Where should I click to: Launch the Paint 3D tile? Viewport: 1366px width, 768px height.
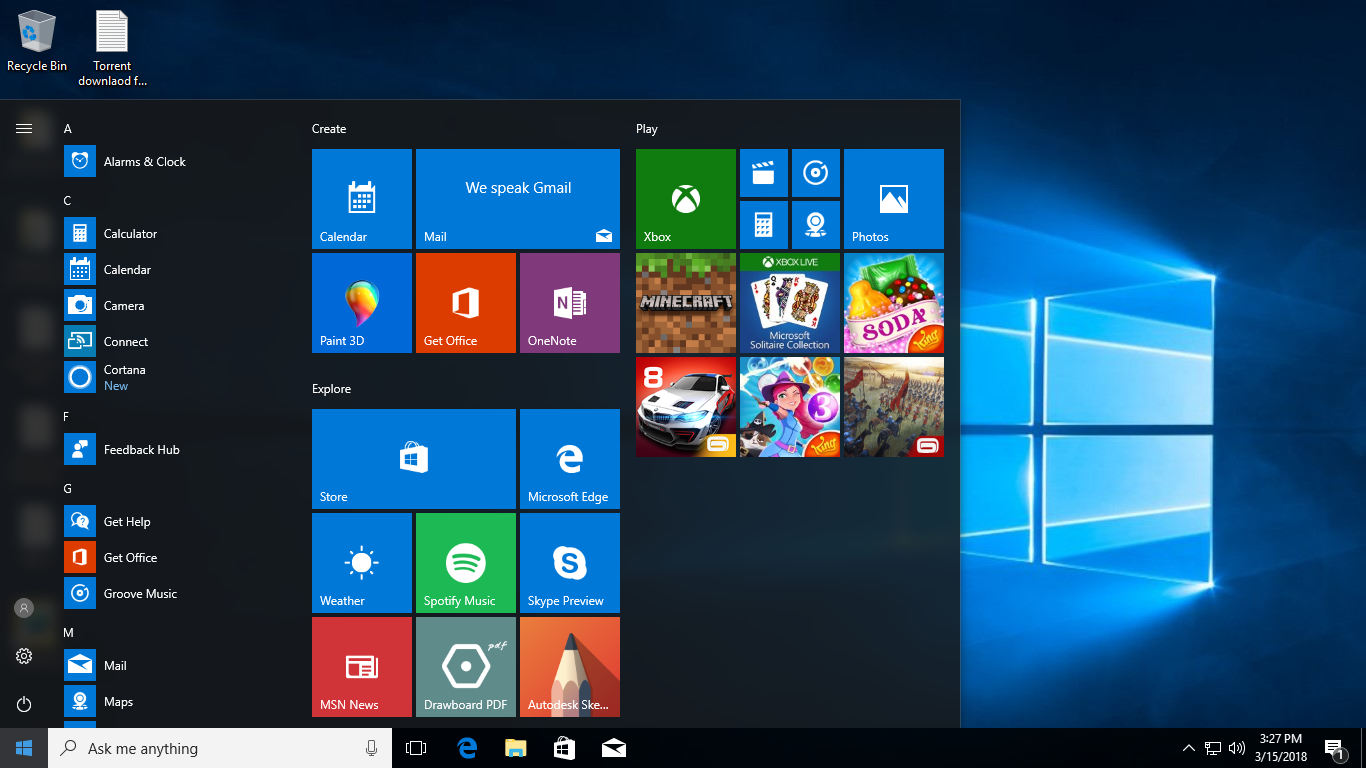[x=362, y=303]
